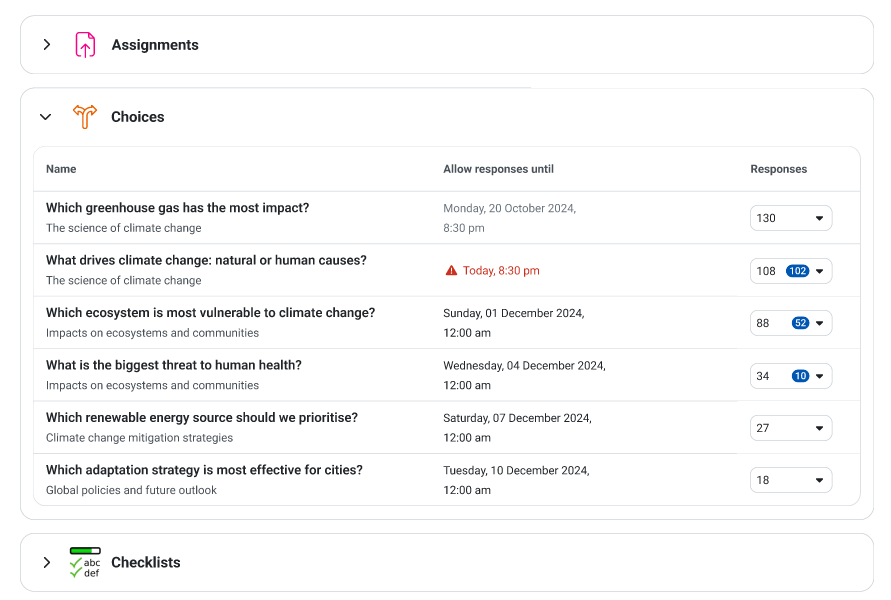This screenshot has height=600, width=891.
Task: Click the pink Assignments upload icon
Action: (85, 45)
